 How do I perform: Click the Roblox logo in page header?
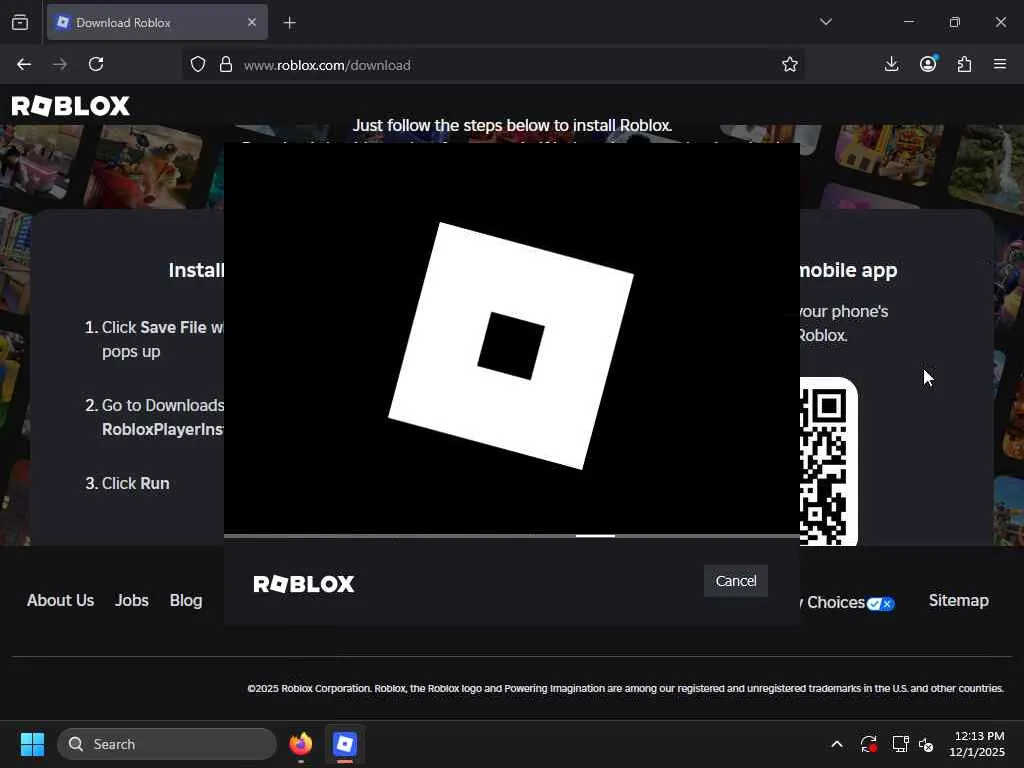coord(71,106)
